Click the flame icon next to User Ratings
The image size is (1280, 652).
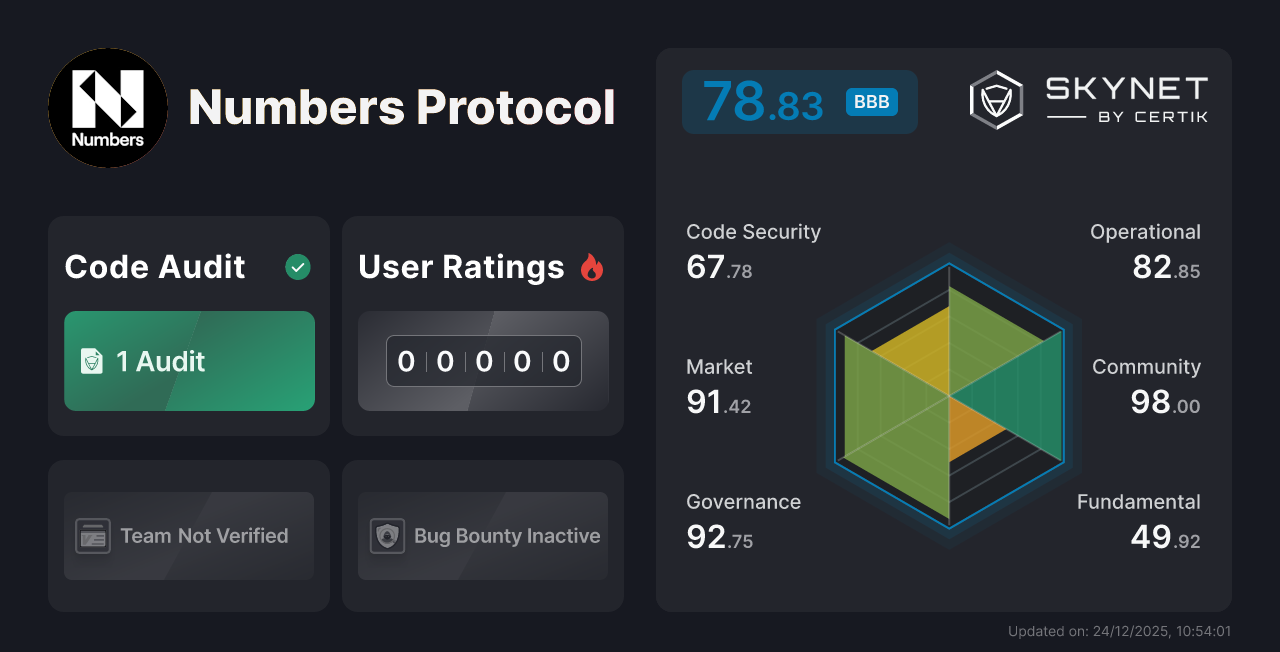click(591, 266)
